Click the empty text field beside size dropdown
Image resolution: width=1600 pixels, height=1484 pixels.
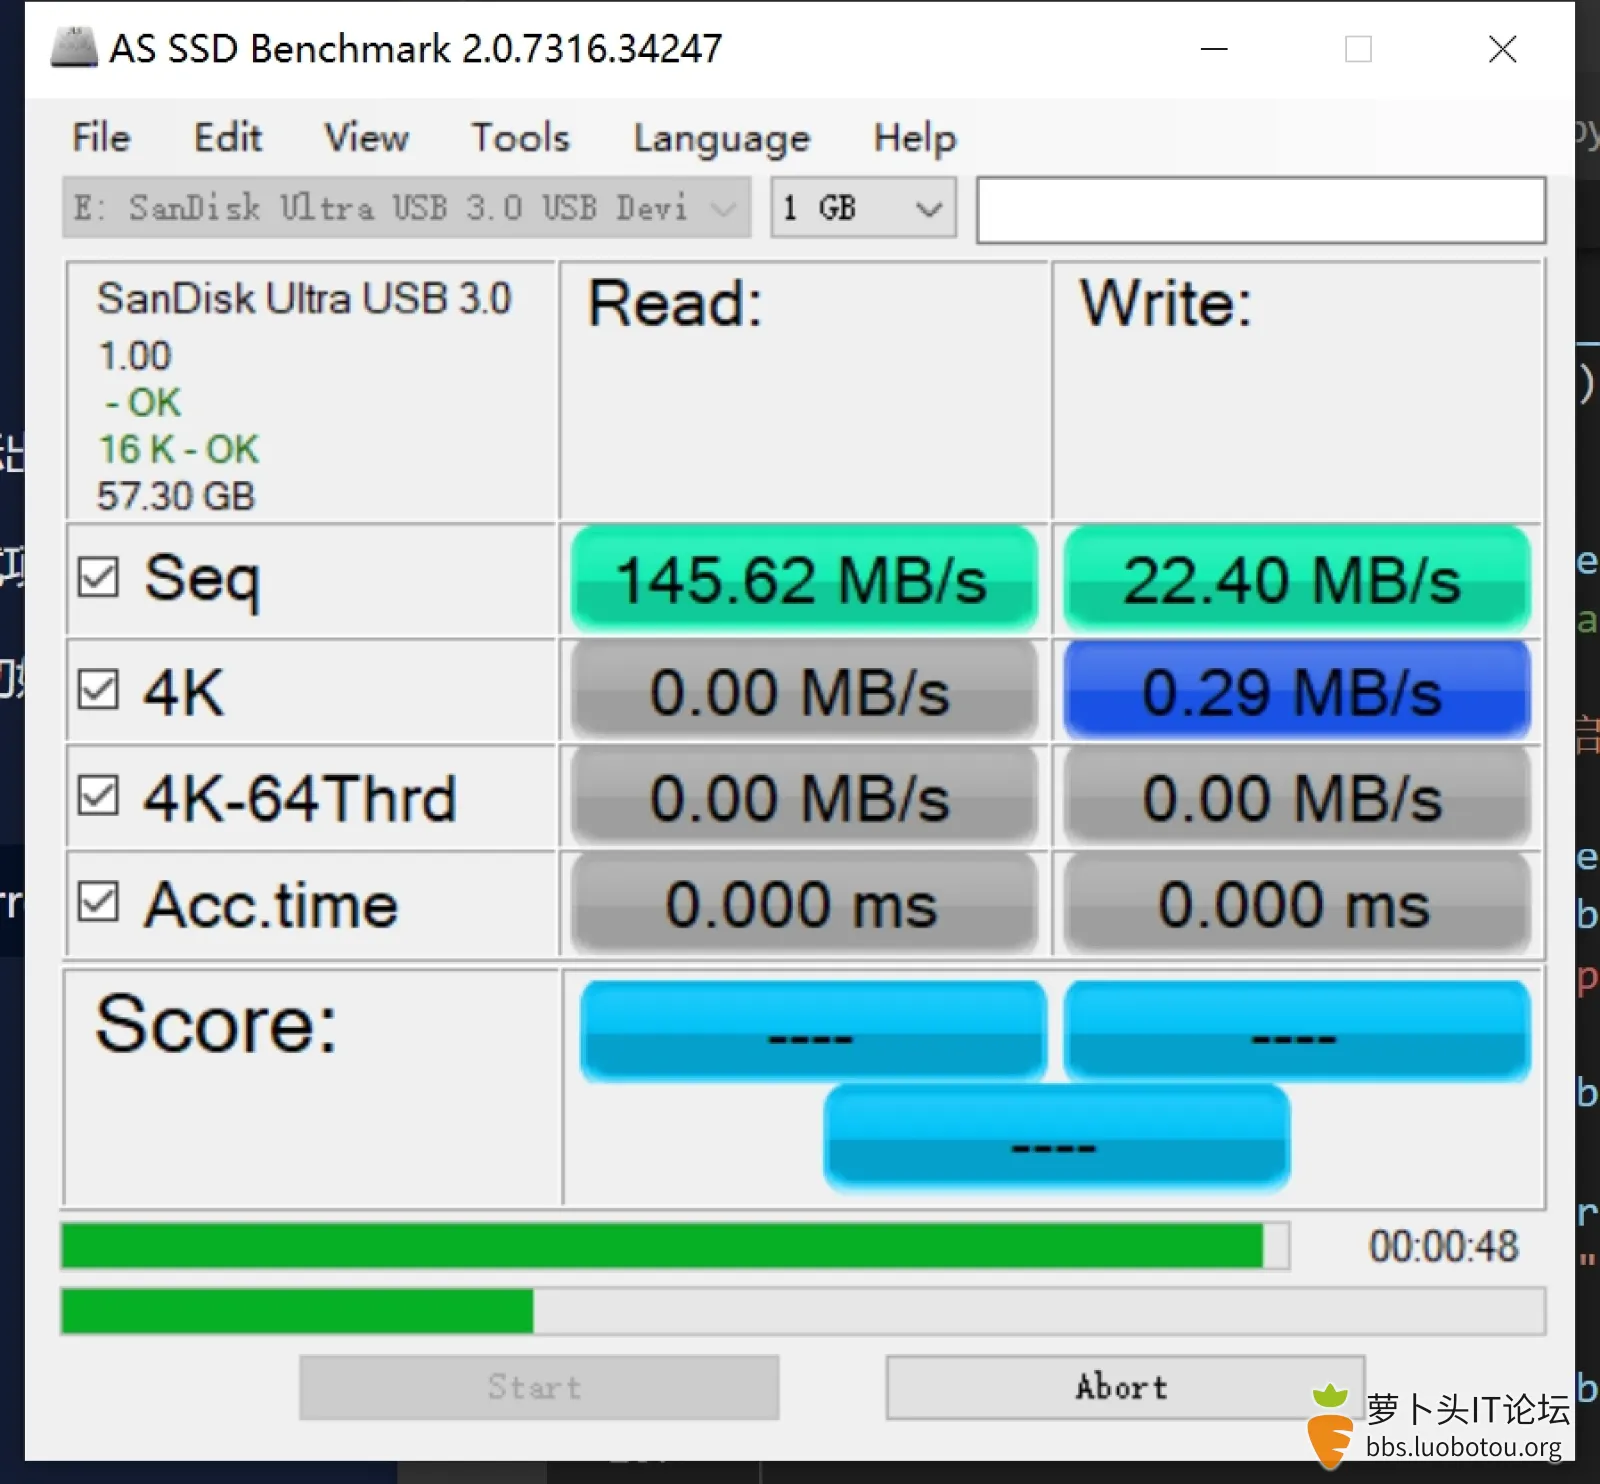(1261, 210)
